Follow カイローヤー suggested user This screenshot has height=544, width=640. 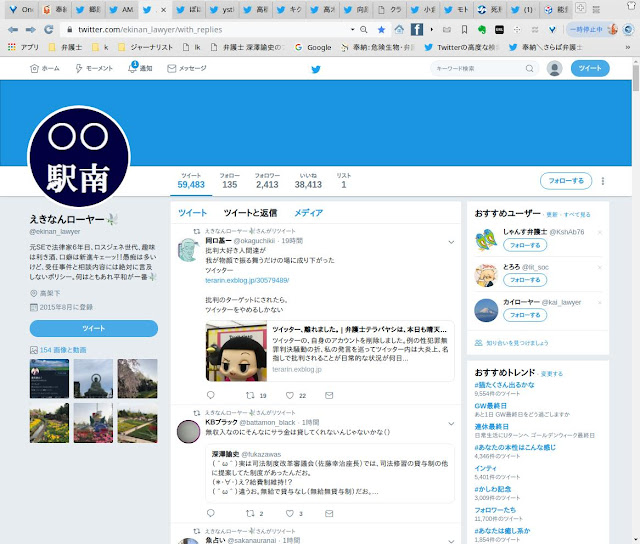[525, 315]
